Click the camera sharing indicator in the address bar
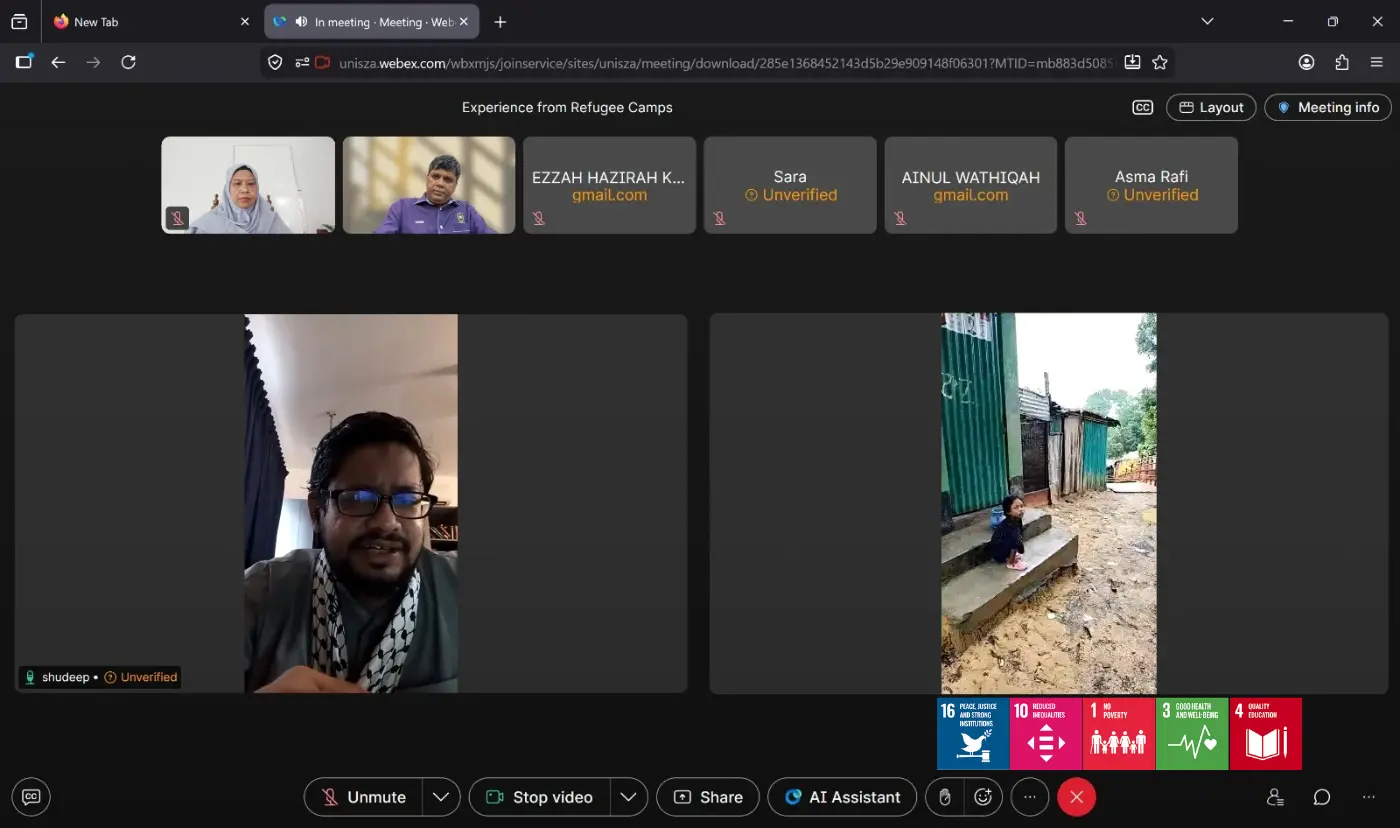Image resolution: width=1400 pixels, height=828 pixels. tap(322, 62)
